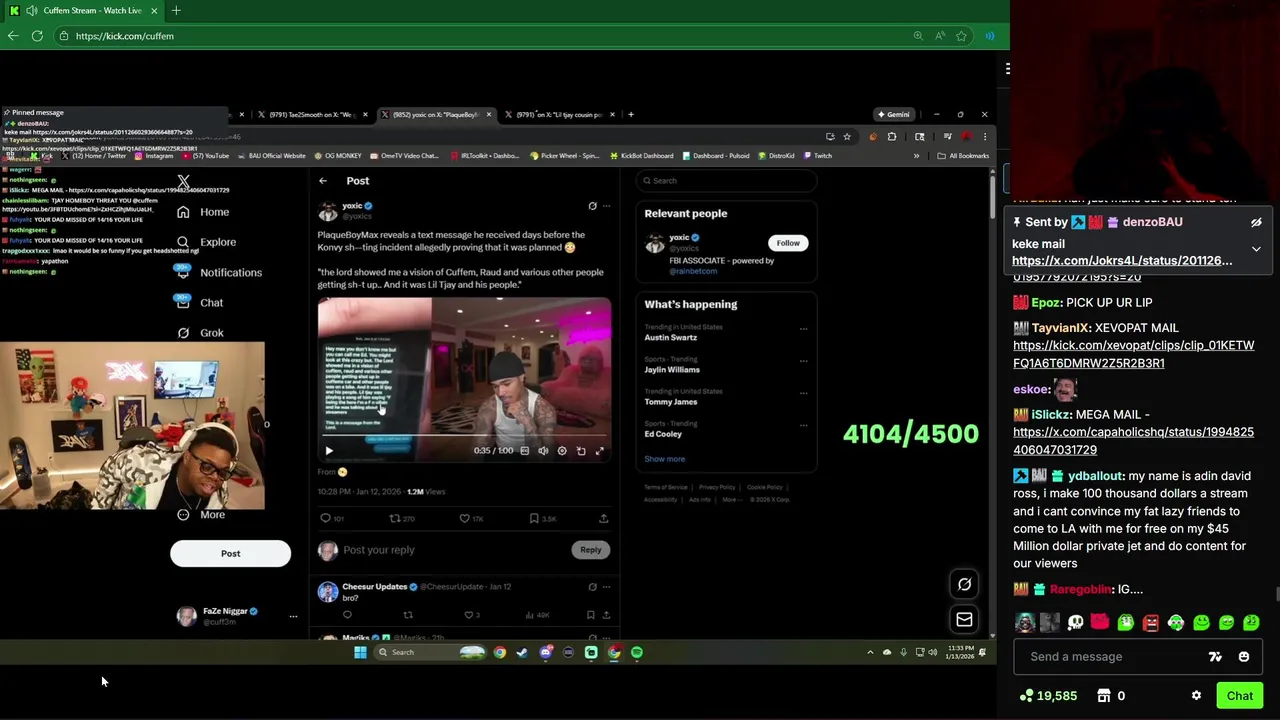
Task: Click the gray Reply button
Action: (591, 550)
